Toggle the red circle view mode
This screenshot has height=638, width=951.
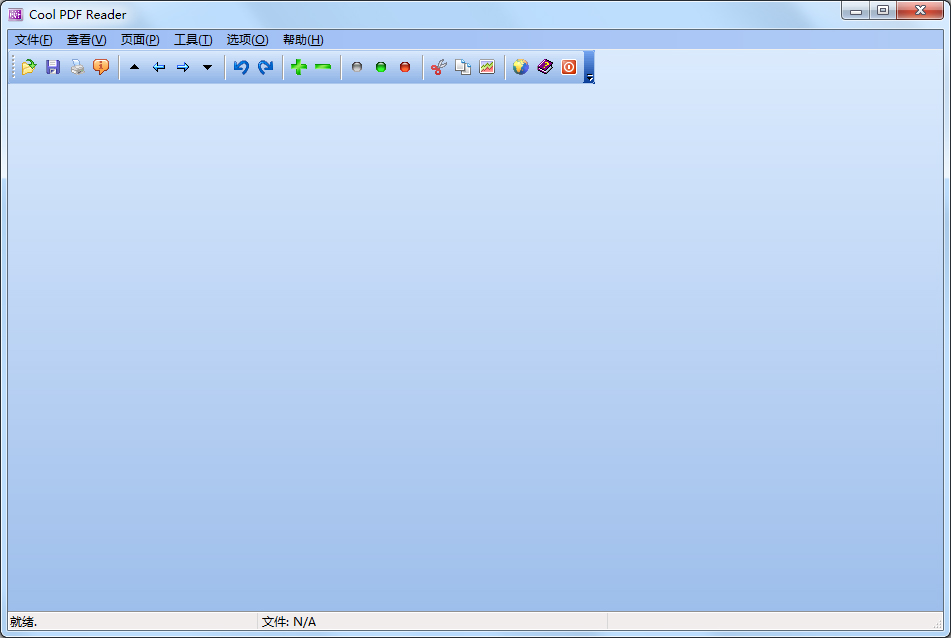[405, 67]
